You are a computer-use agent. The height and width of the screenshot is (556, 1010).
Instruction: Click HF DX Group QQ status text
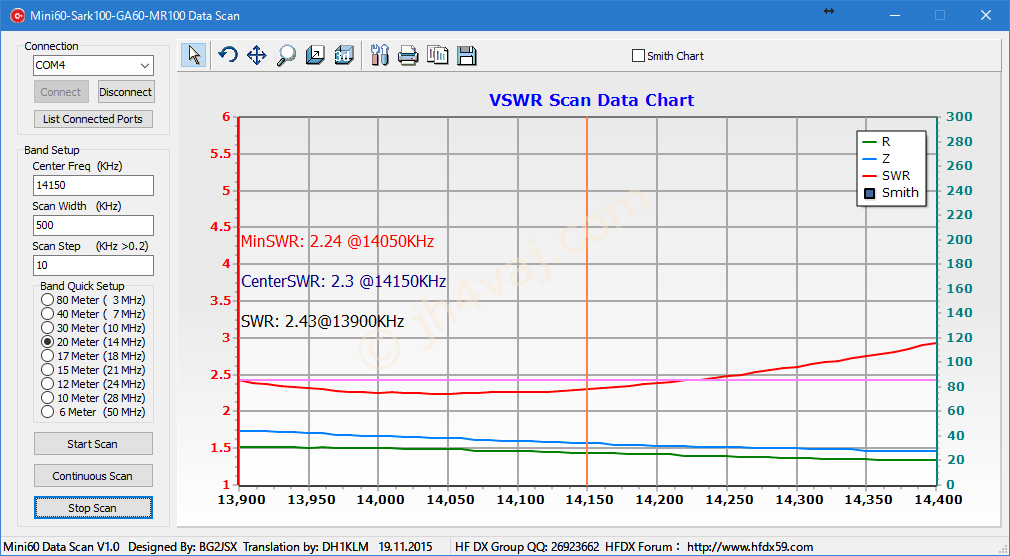527,547
